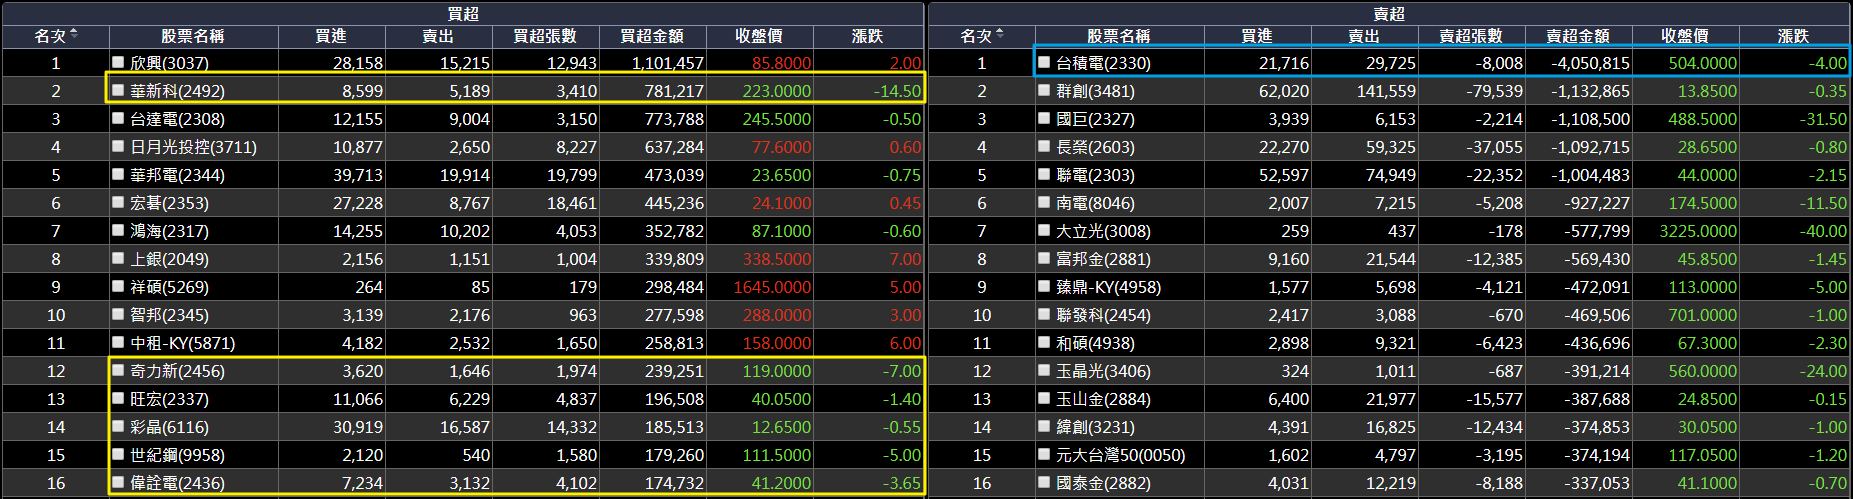1853x499 pixels.
Task: Tick the box beside 富邦金(2881)
Action: 1044,258
